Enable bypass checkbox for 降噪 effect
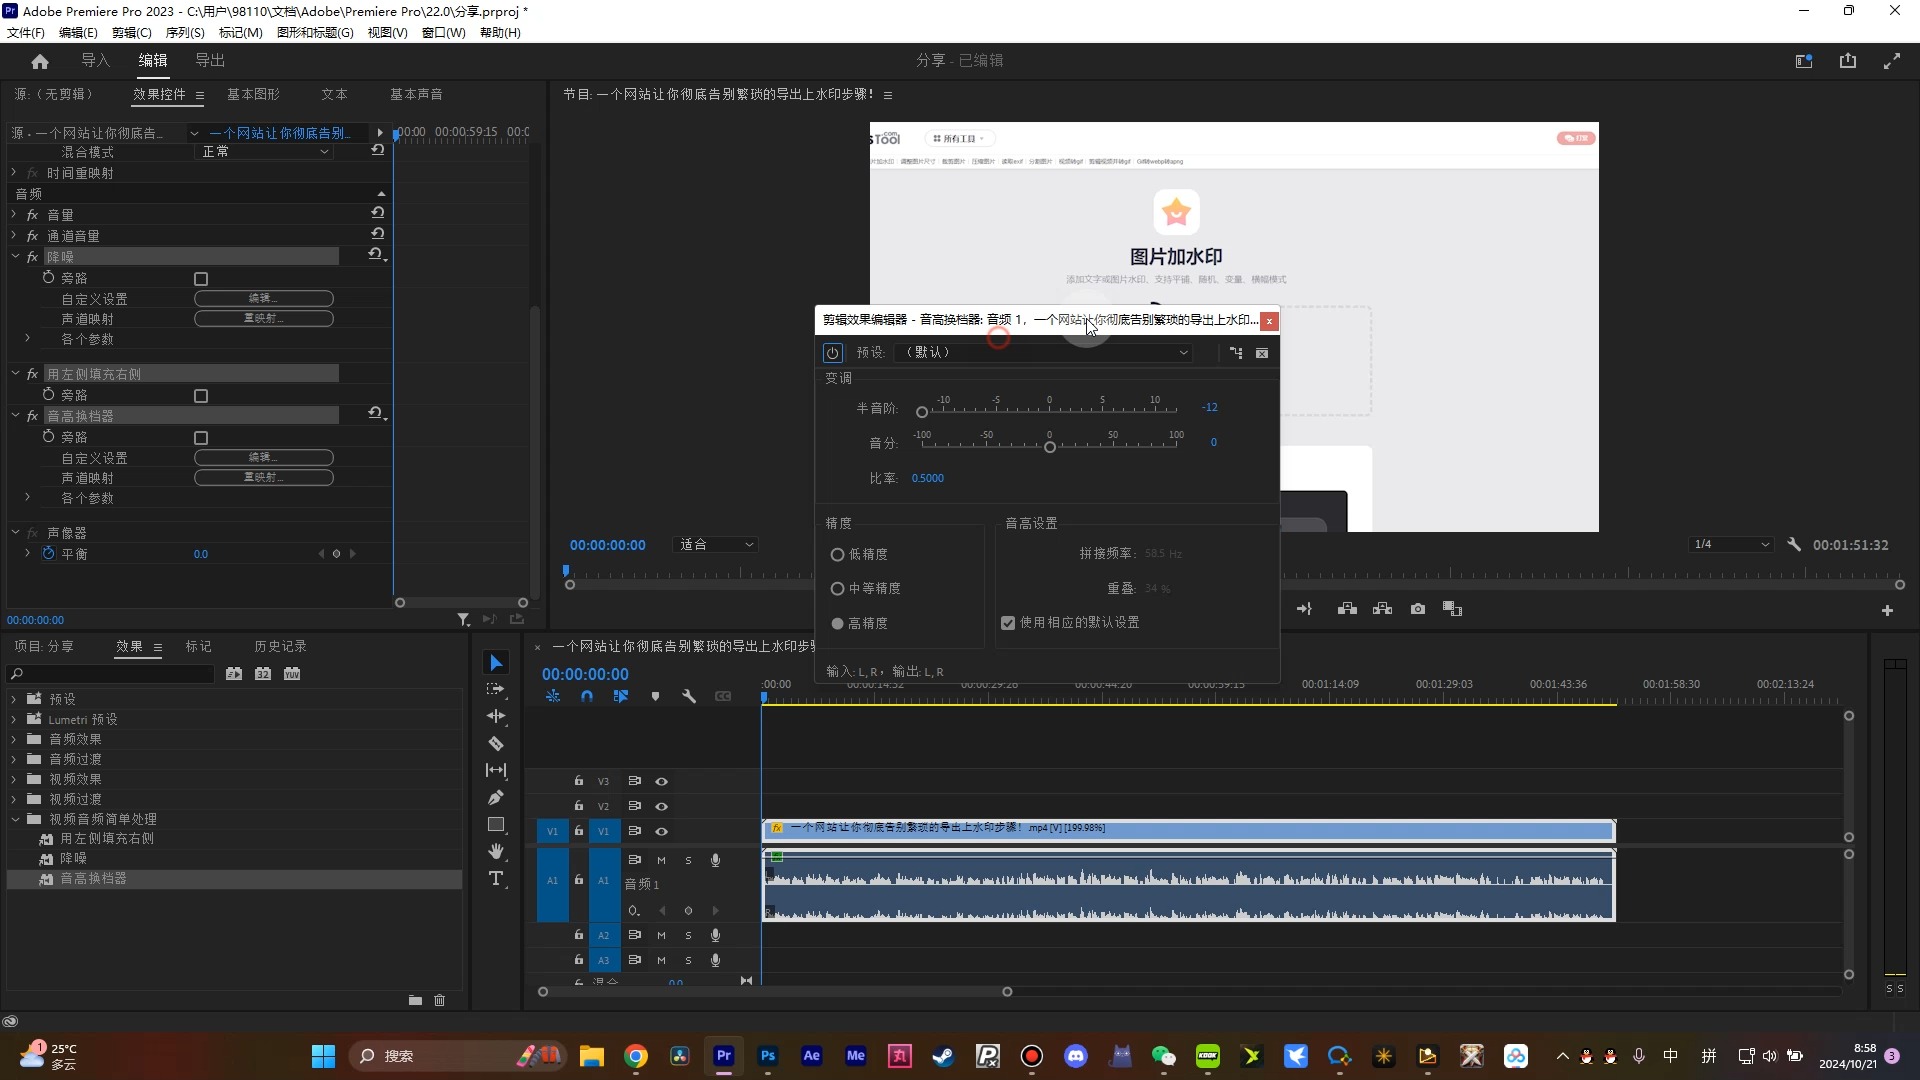 tap(201, 279)
